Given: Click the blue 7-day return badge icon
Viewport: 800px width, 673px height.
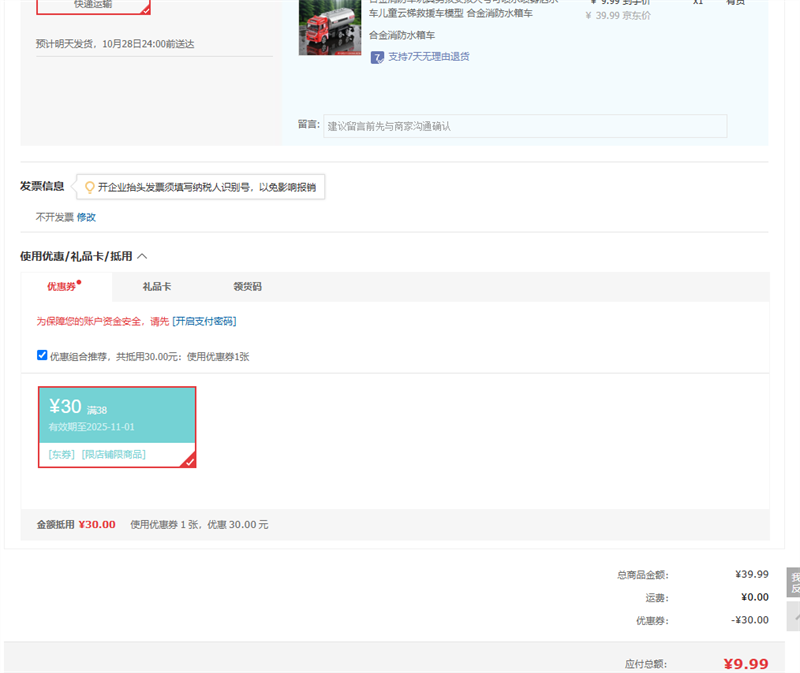Looking at the screenshot, I should [377, 57].
